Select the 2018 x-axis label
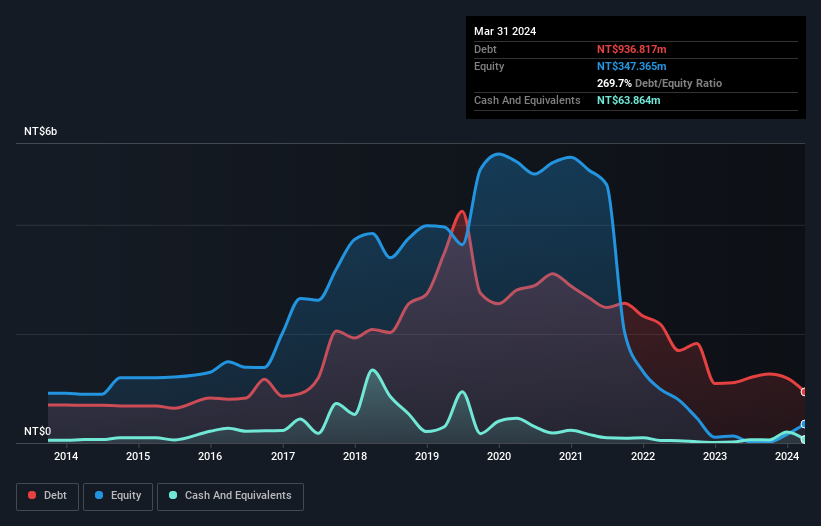The image size is (821, 526). point(355,456)
